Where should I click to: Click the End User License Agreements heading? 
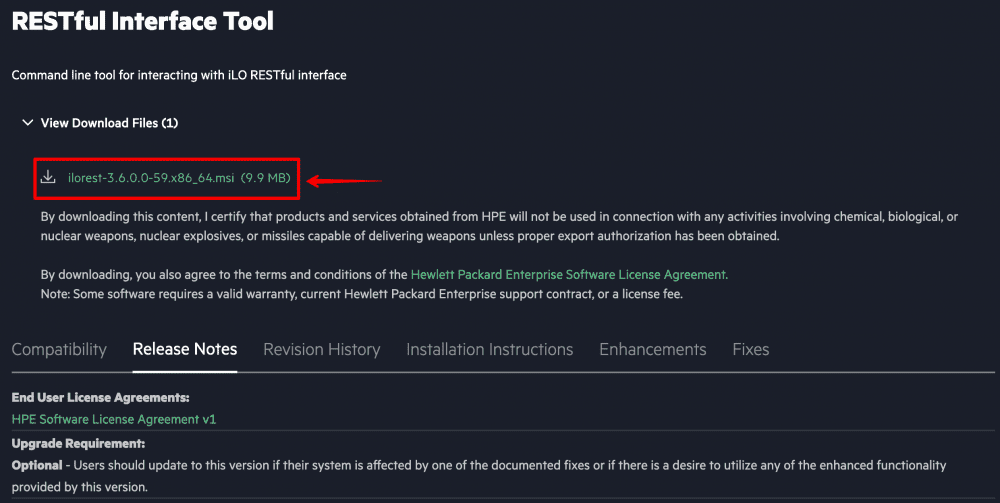coord(101,398)
